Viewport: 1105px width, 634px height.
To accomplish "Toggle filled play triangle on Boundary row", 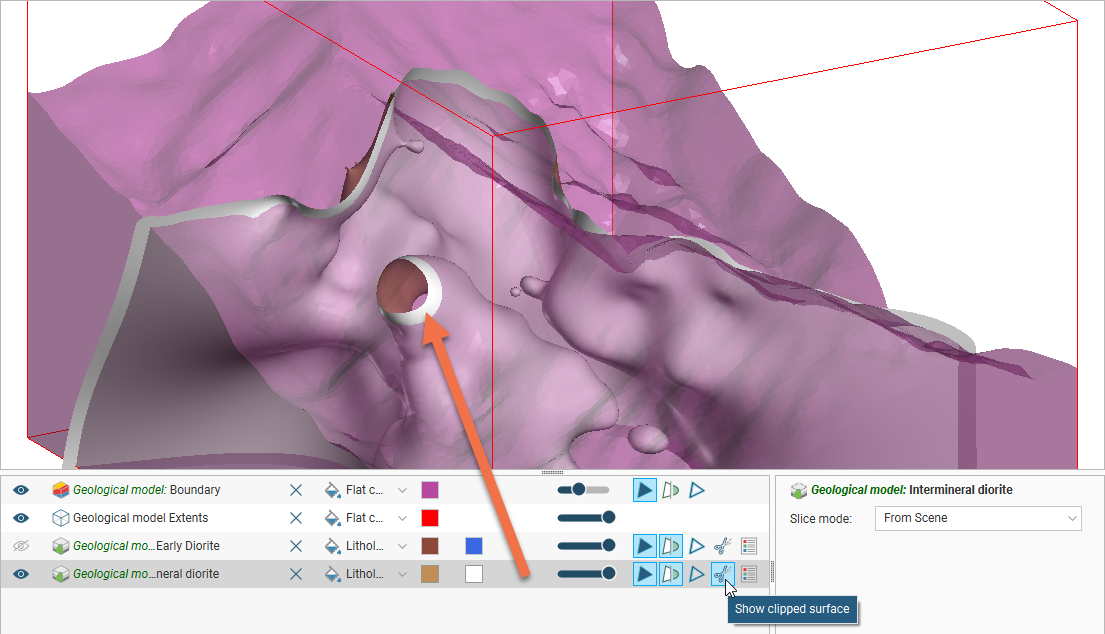I will click(x=645, y=490).
